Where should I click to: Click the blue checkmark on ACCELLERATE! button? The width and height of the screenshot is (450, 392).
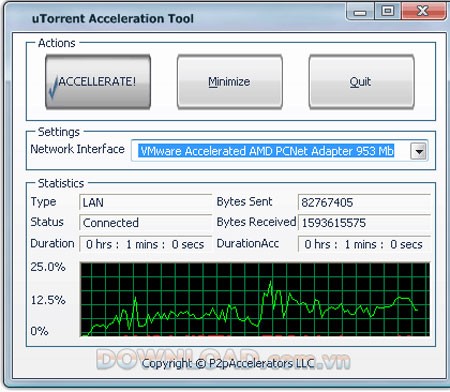(x=53, y=87)
